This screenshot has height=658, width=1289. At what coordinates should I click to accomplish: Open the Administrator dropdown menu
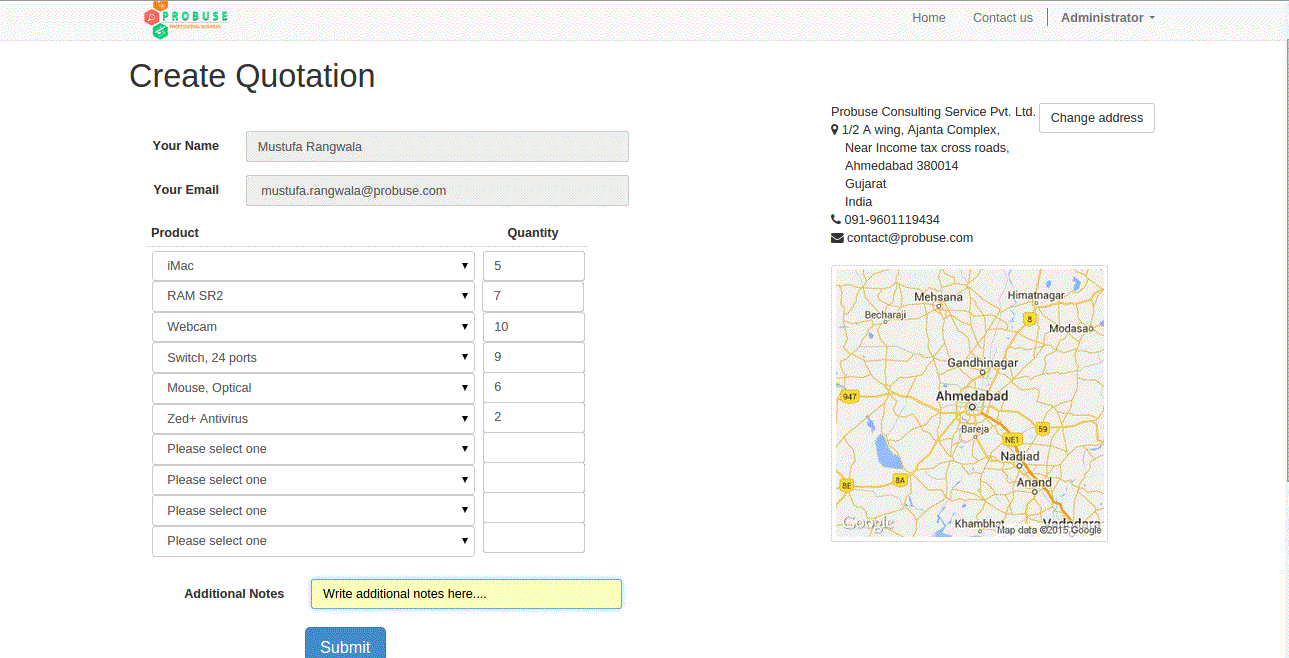point(1107,18)
